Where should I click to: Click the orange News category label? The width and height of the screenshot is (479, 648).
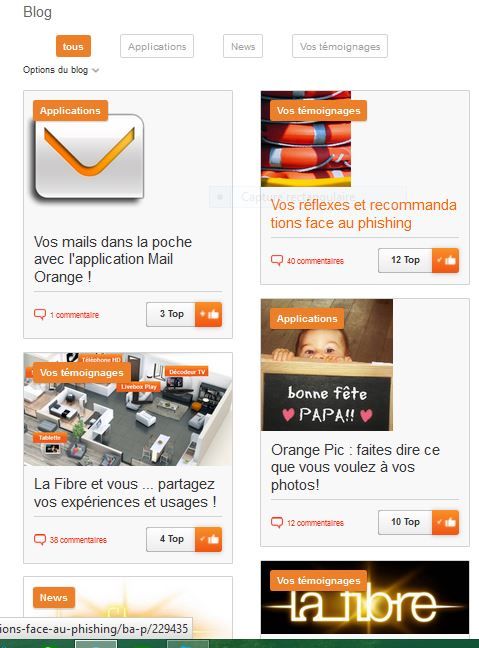click(x=54, y=598)
